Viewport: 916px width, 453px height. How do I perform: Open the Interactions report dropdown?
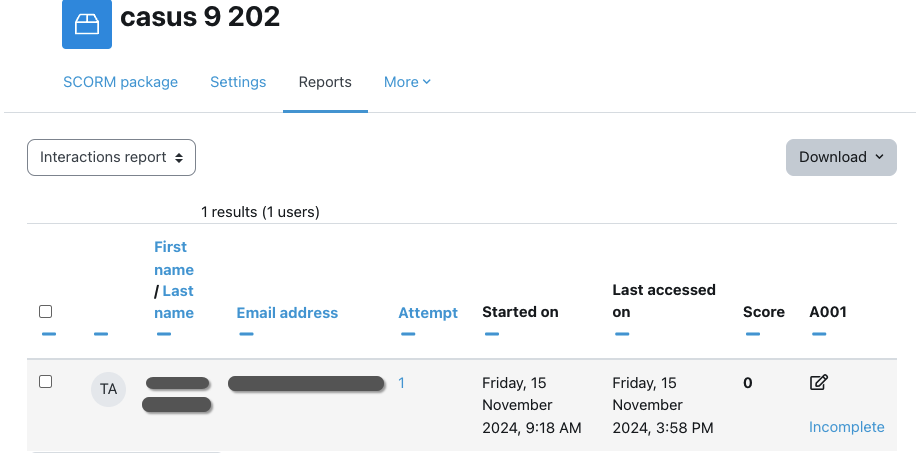pos(111,157)
